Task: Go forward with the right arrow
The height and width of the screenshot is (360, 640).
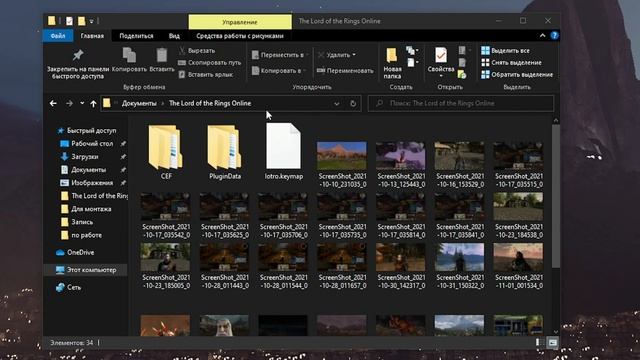Action: coord(69,104)
